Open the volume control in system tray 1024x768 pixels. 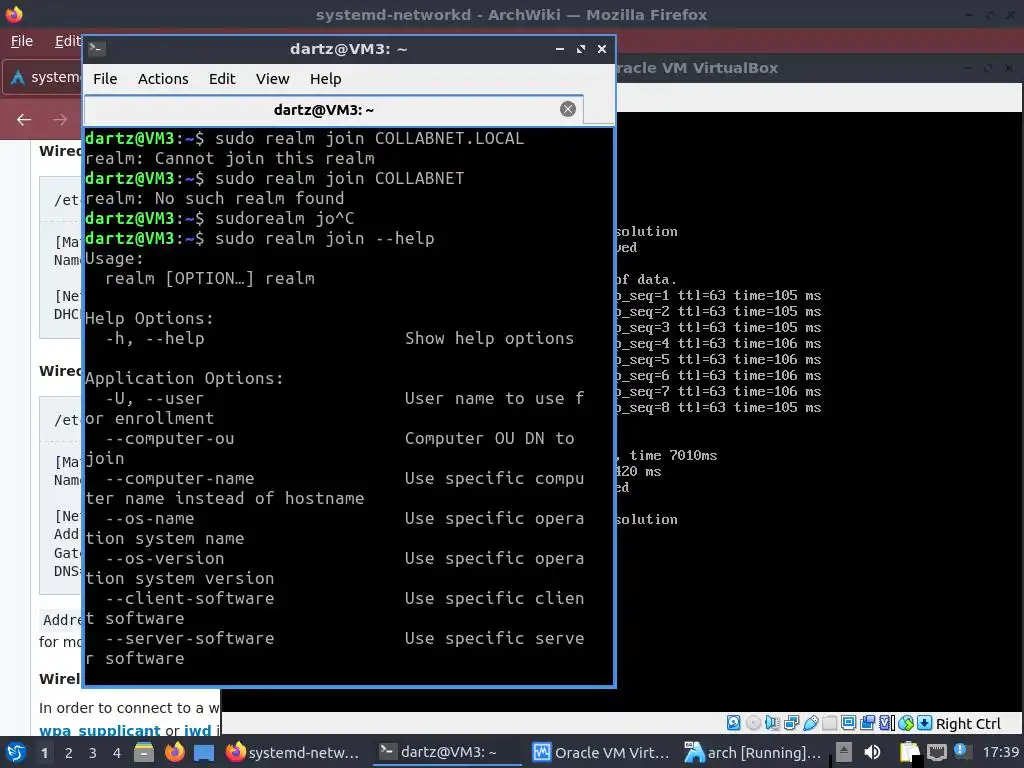click(872, 752)
